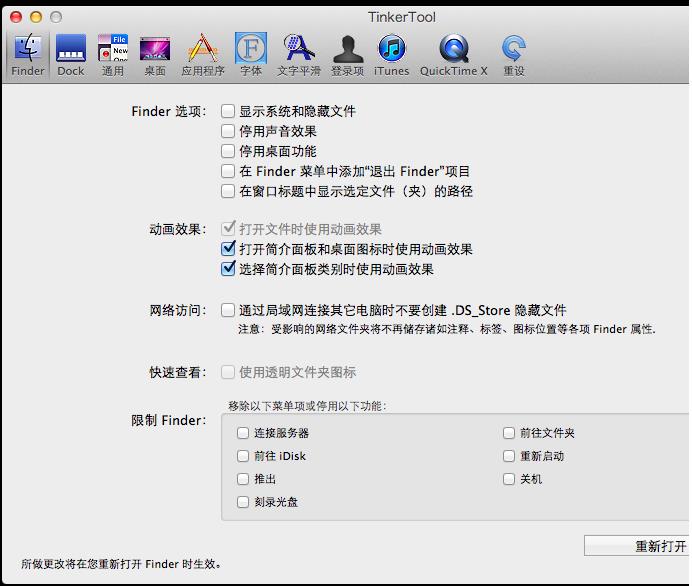Open the iTunes pane icon
Image resolution: width=692 pixels, height=586 pixels.
pos(391,55)
